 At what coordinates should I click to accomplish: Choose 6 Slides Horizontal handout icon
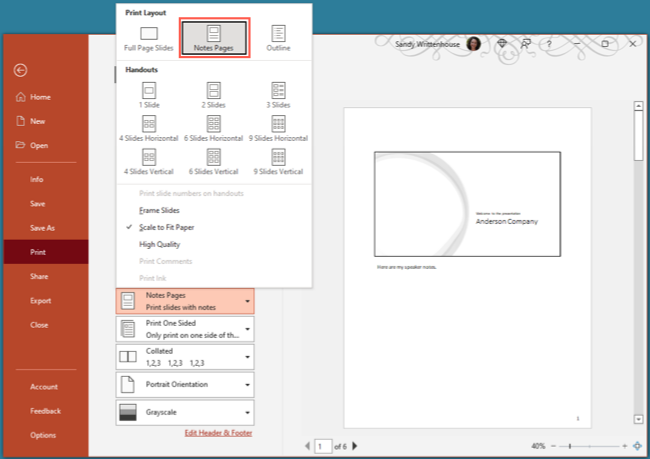(x=213, y=124)
